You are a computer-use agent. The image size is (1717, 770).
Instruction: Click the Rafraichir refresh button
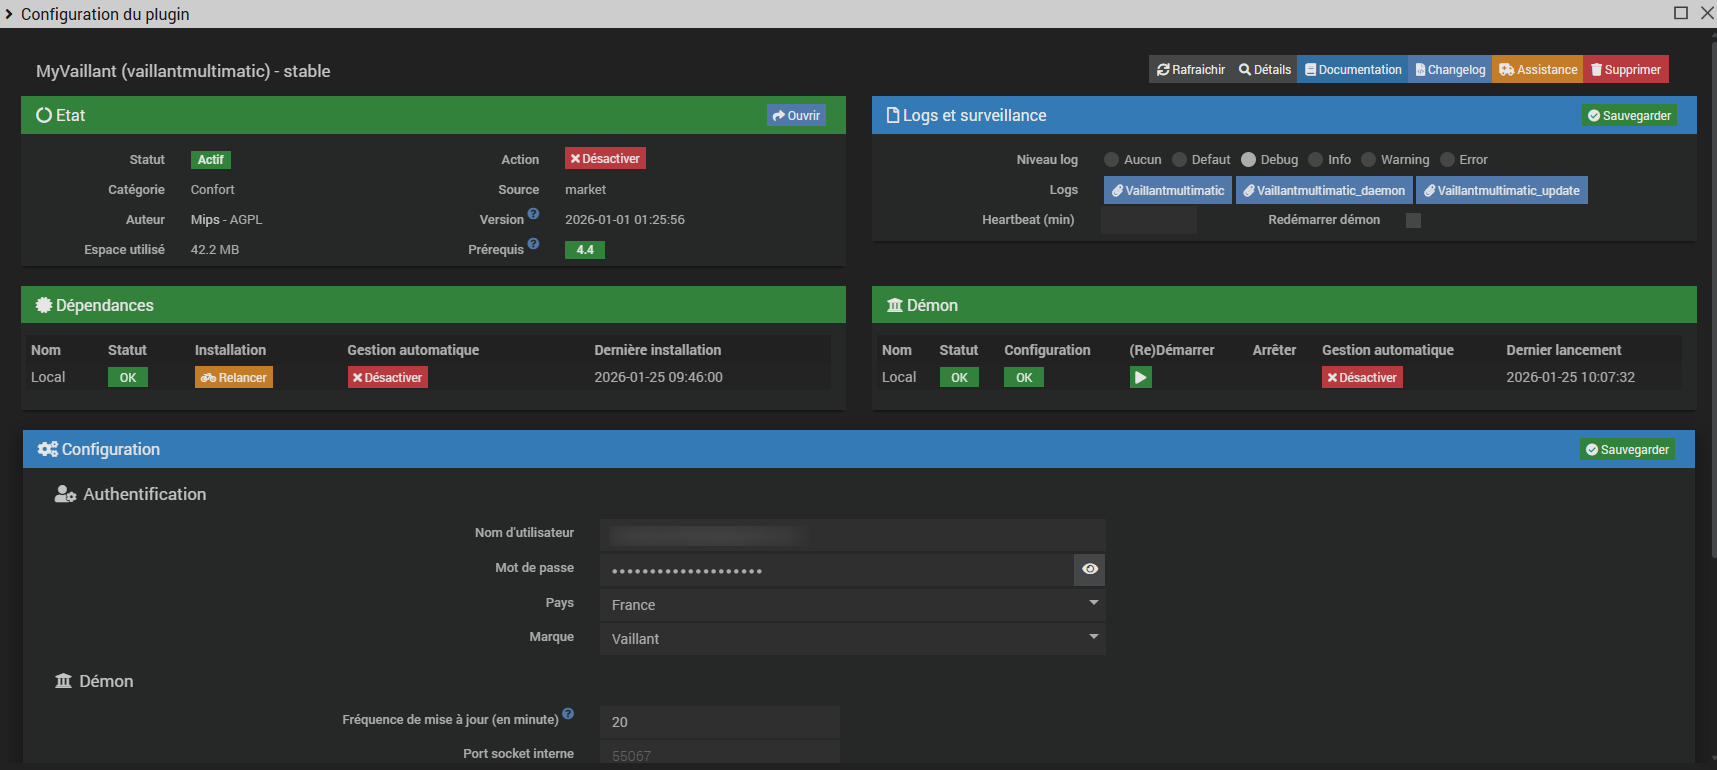(1190, 70)
